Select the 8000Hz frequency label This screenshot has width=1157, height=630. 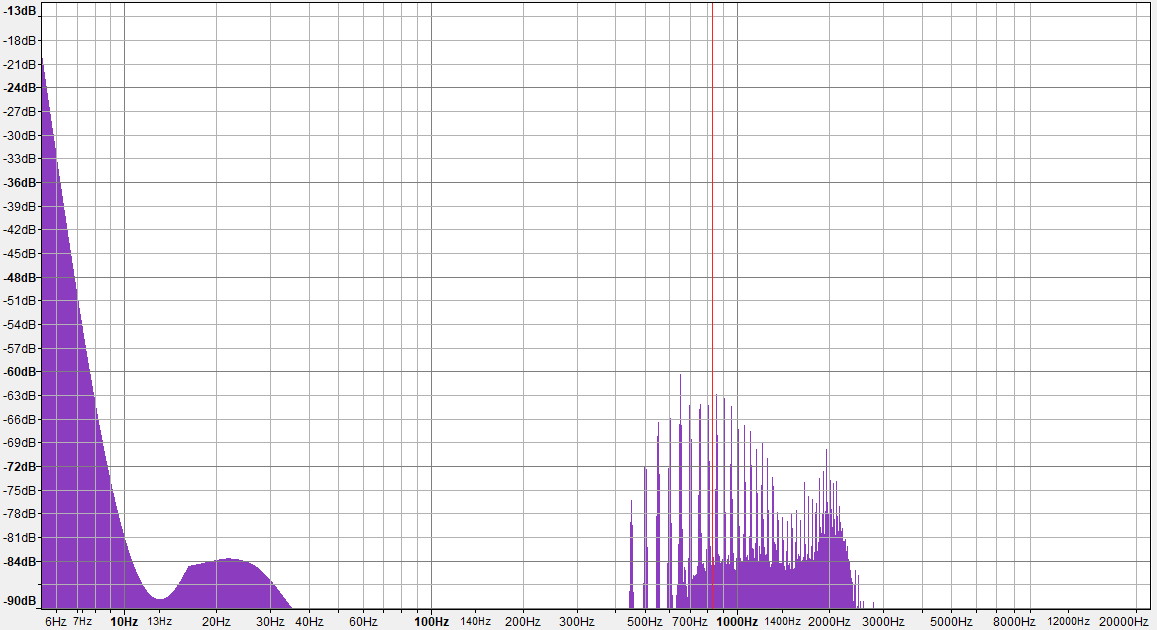tap(1014, 622)
